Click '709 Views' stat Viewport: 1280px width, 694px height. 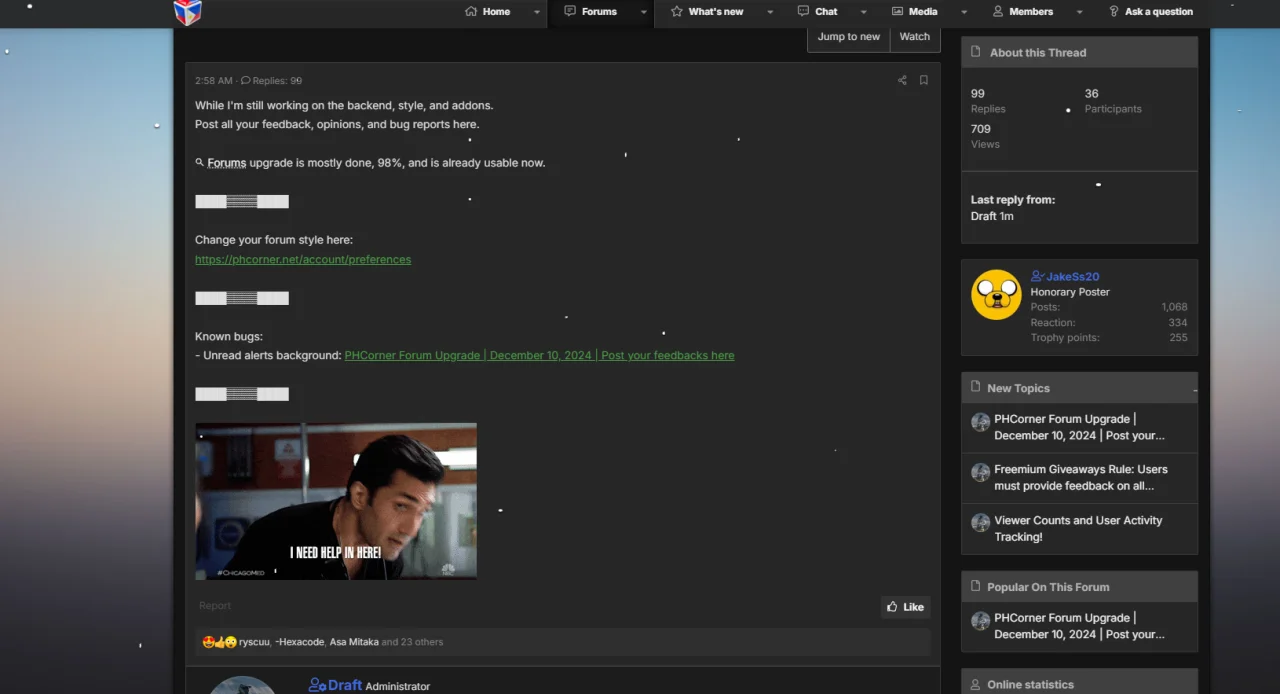985,136
